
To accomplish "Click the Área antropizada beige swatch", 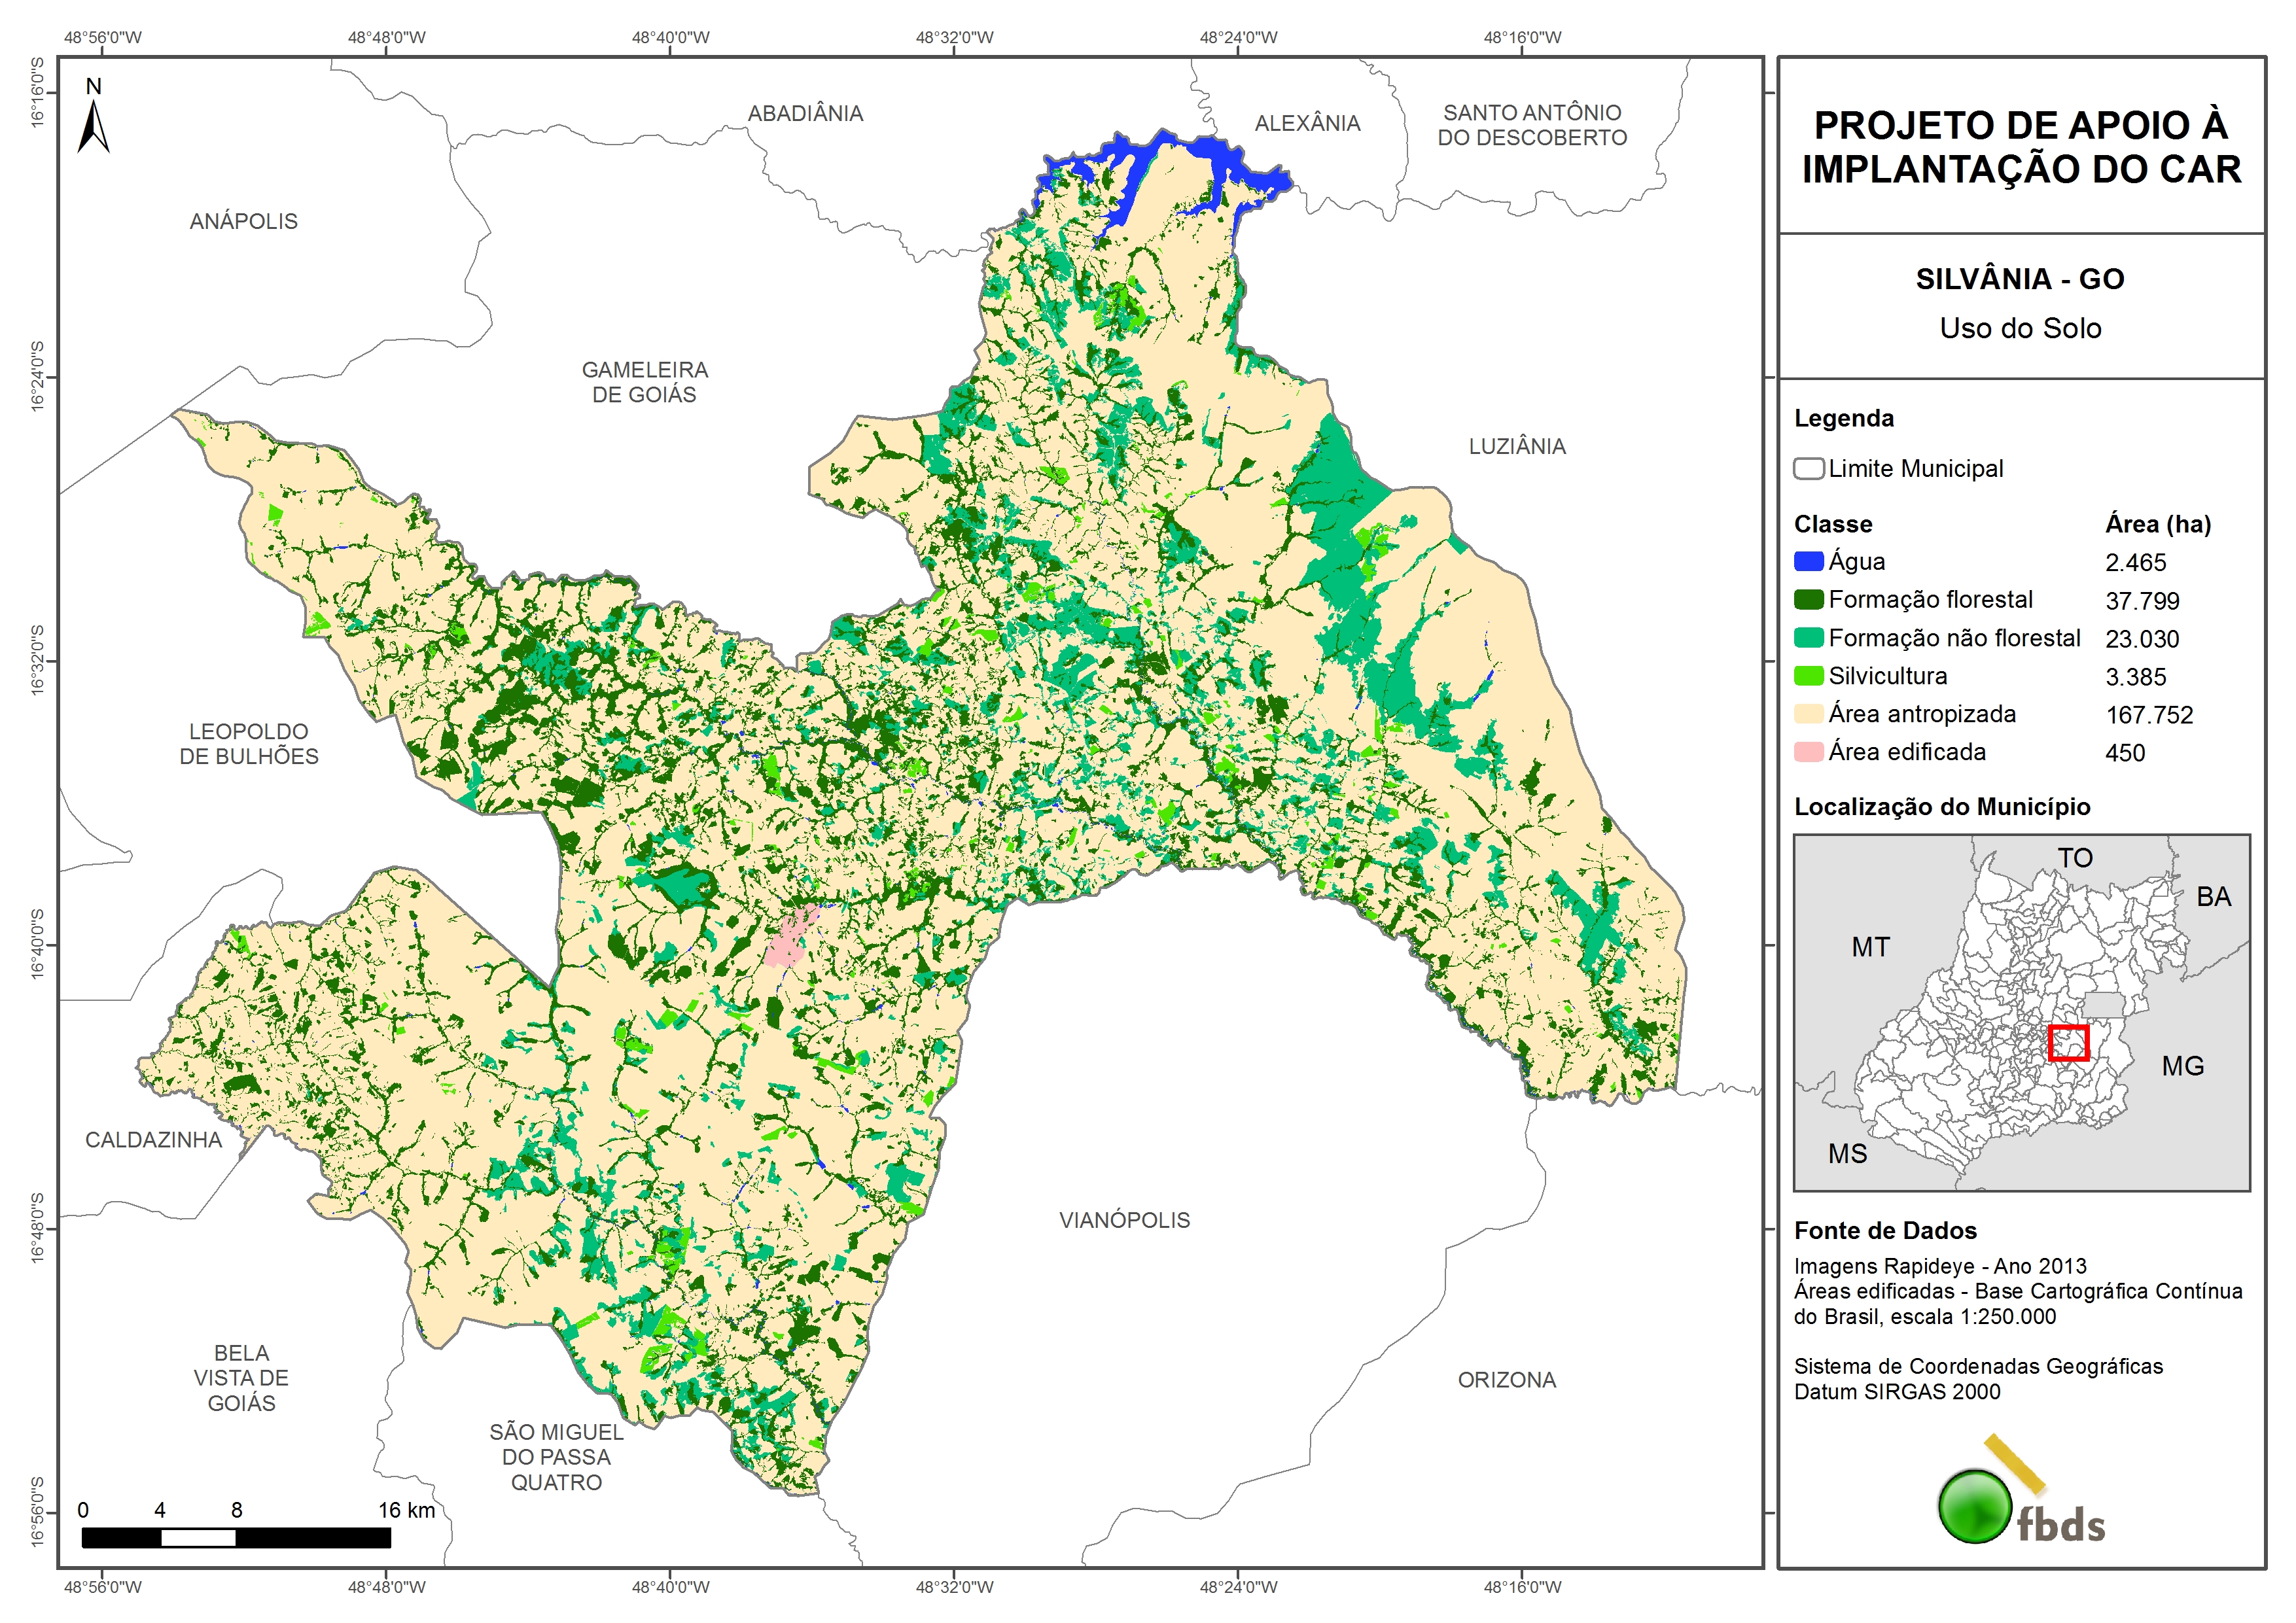I will (1808, 714).
